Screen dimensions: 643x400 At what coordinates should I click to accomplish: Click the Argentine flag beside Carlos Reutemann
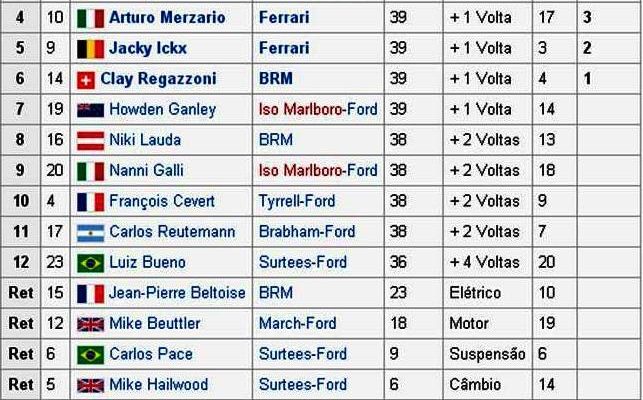coord(90,233)
